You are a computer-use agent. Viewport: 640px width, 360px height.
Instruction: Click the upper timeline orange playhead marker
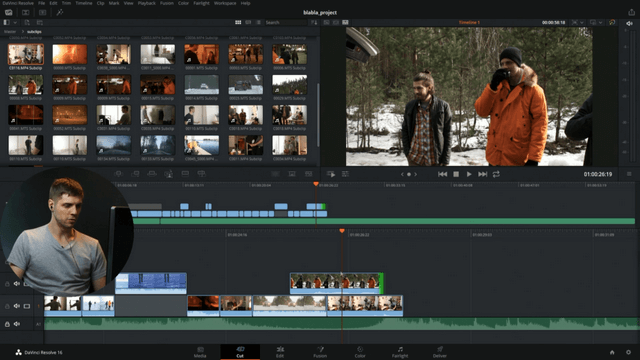pyautogui.click(x=316, y=184)
